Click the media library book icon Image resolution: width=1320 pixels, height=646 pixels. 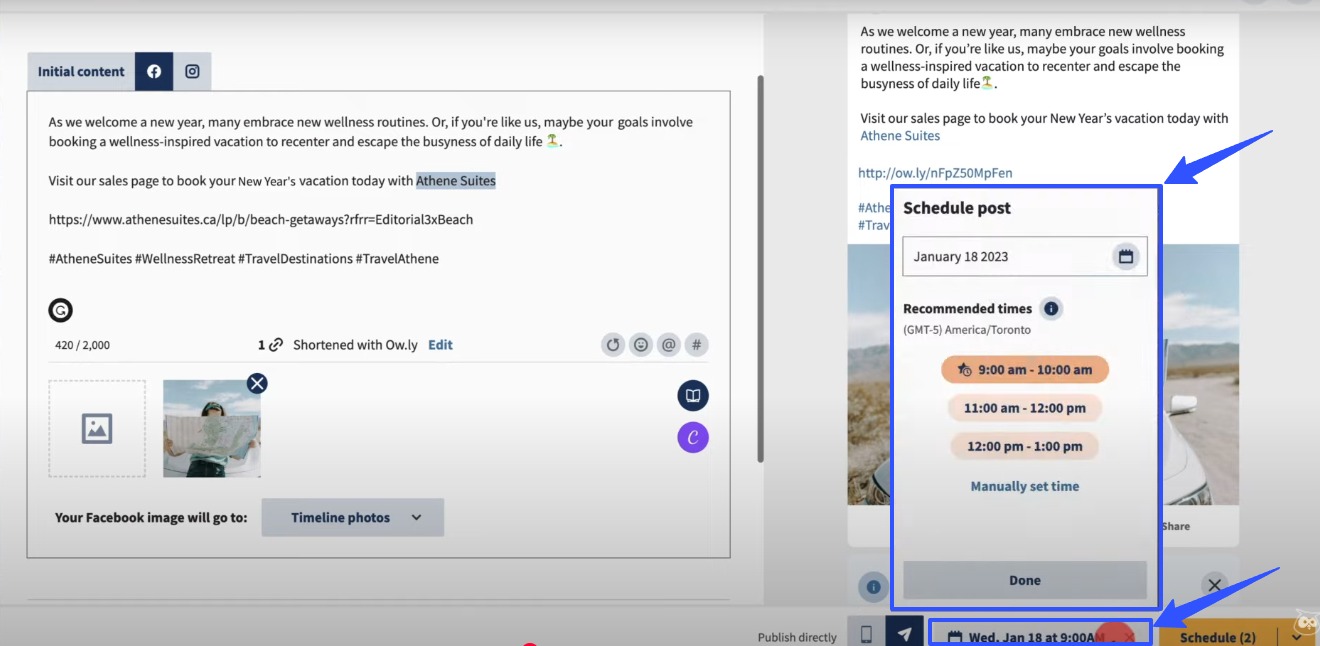(x=693, y=394)
